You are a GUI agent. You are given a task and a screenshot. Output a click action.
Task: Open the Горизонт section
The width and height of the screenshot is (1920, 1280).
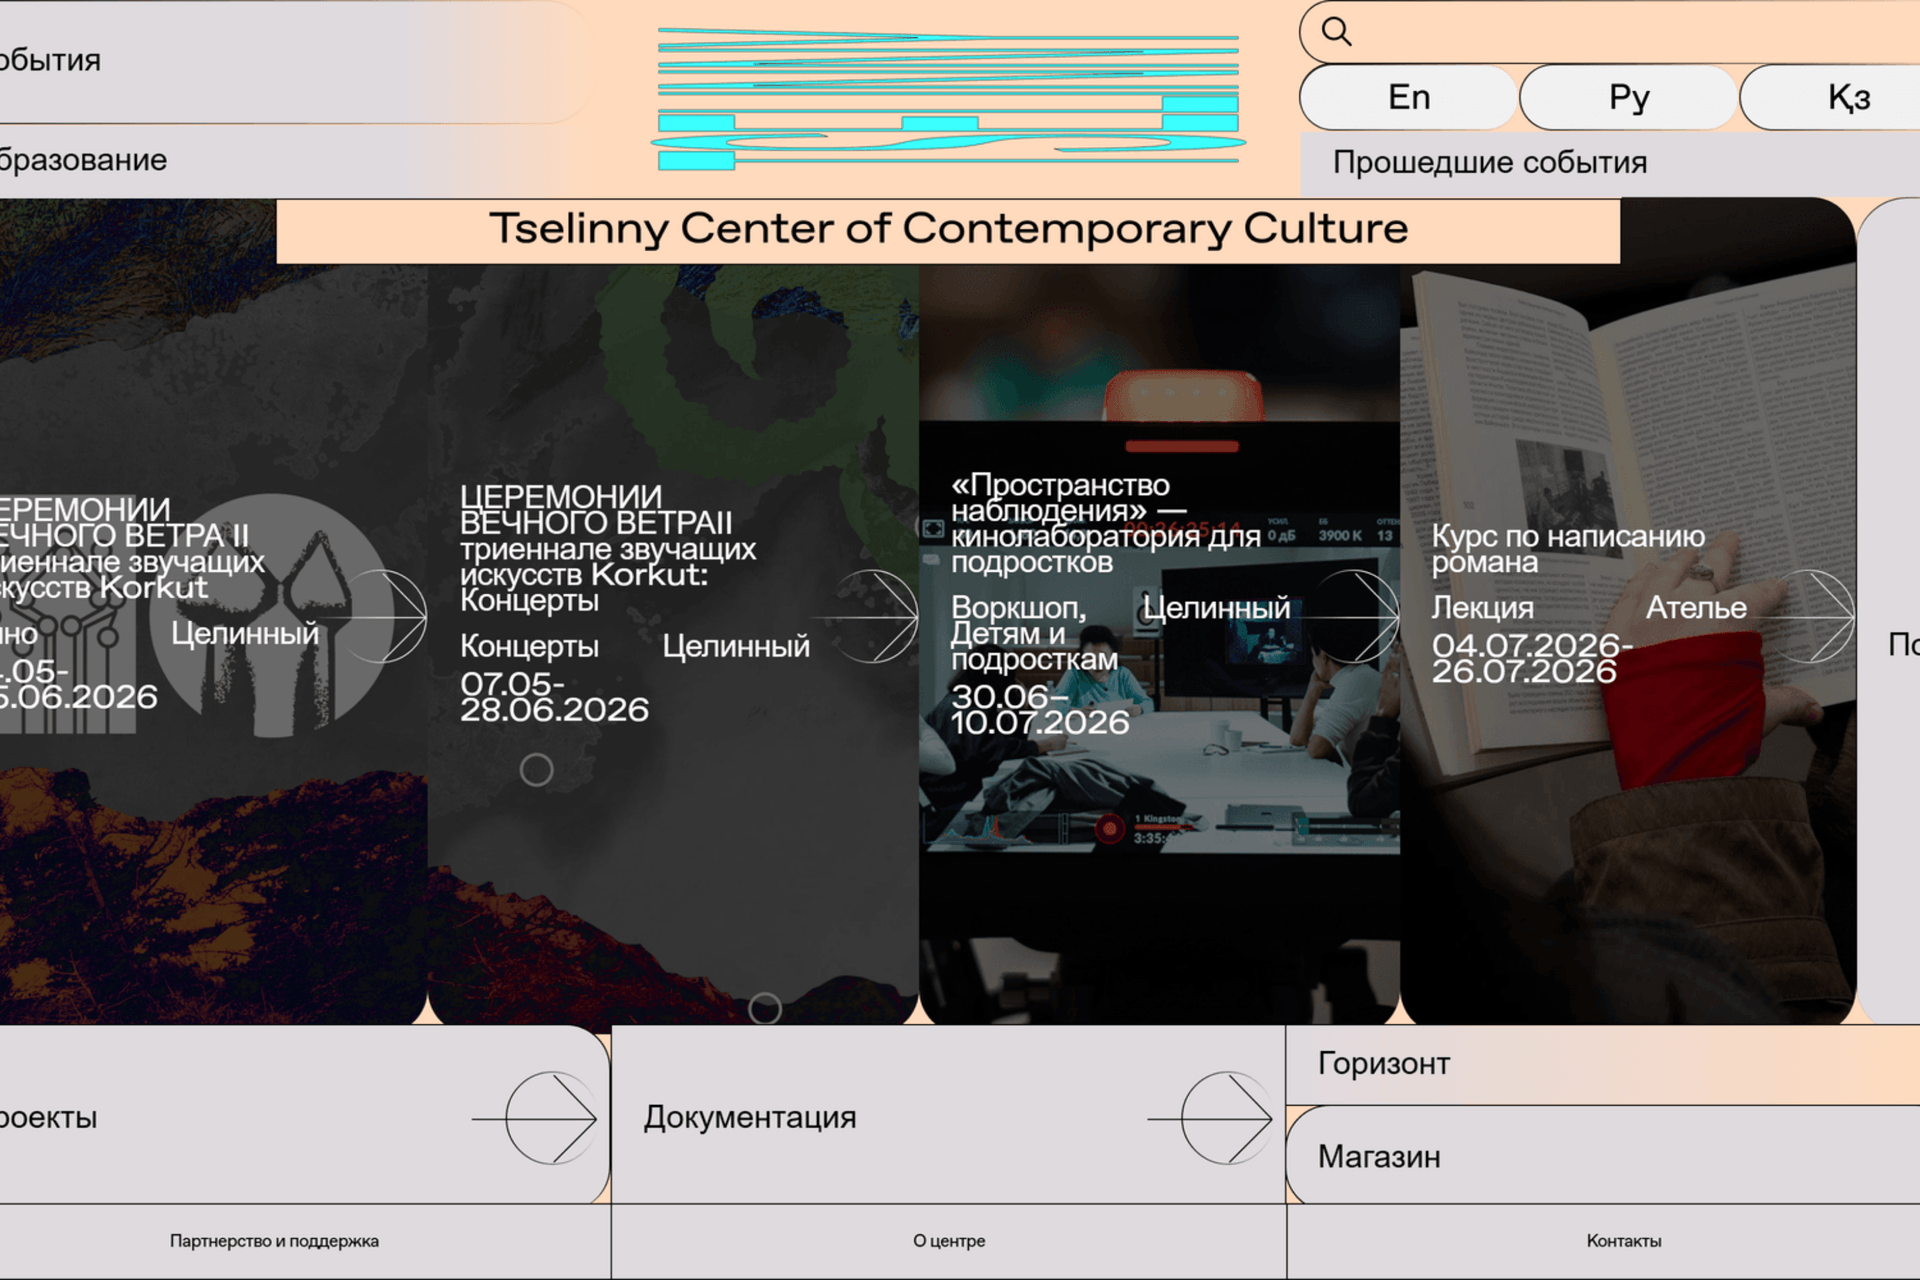1603,1064
